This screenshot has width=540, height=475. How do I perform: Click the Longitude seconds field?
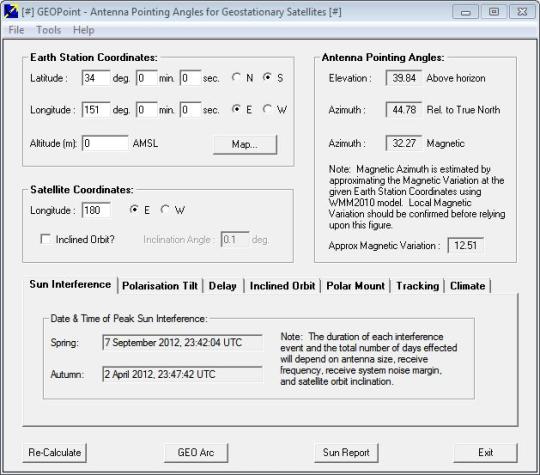click(190, 110)
